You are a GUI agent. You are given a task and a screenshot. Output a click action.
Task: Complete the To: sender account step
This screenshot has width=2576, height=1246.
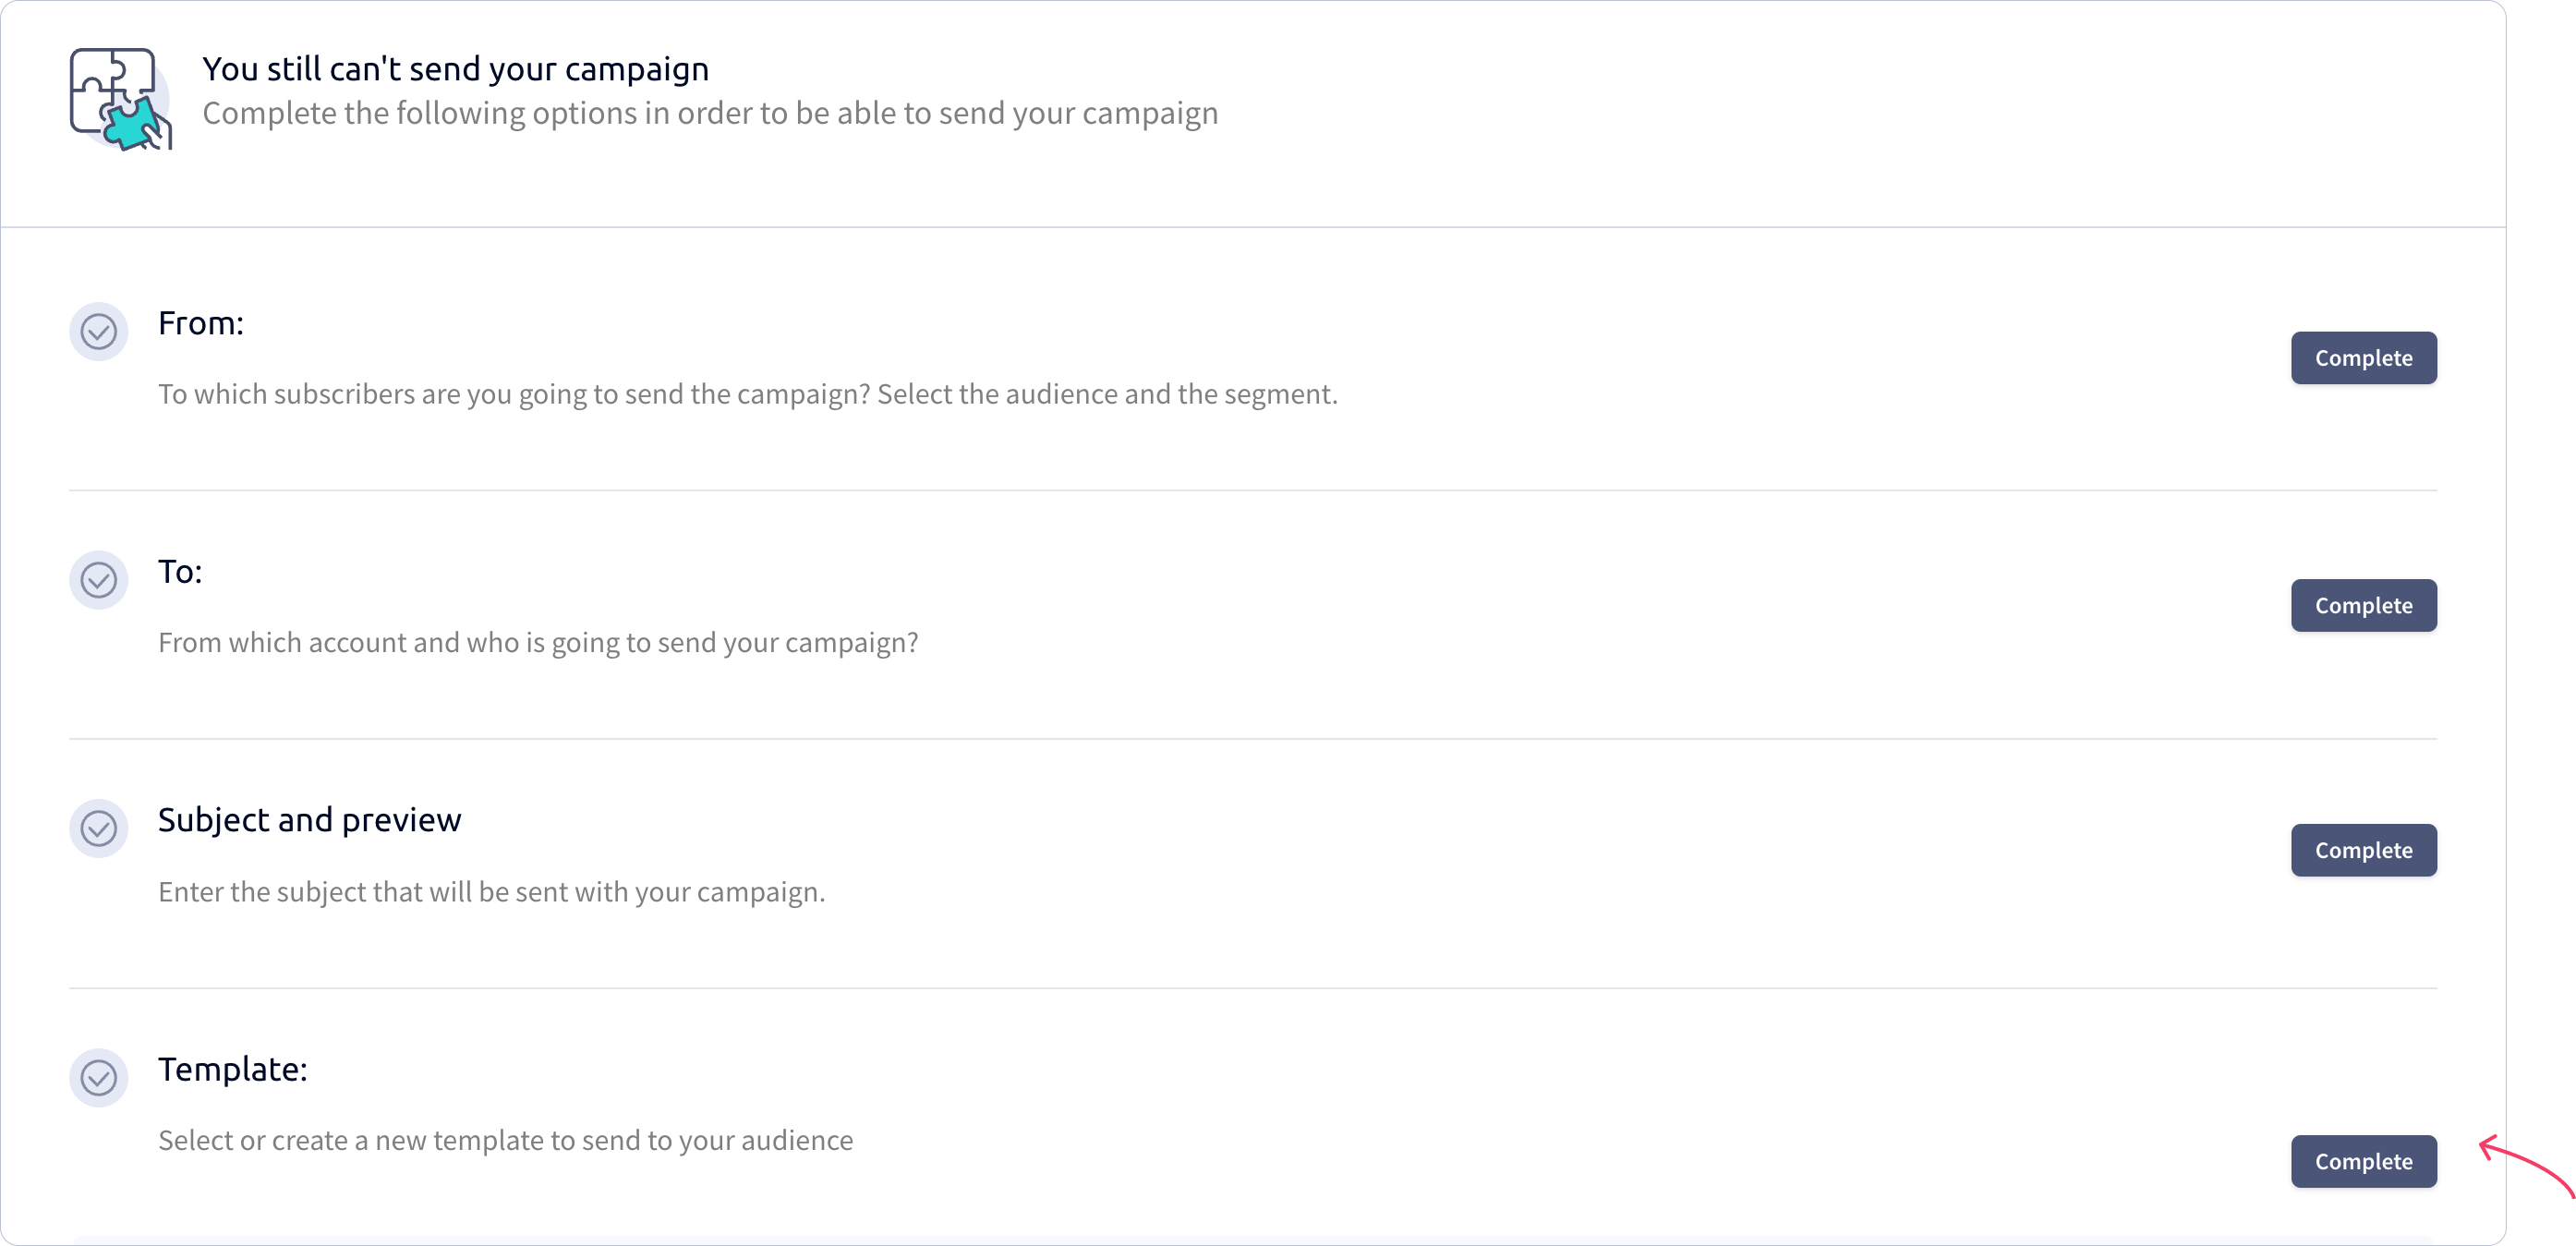pos(2363,605)
